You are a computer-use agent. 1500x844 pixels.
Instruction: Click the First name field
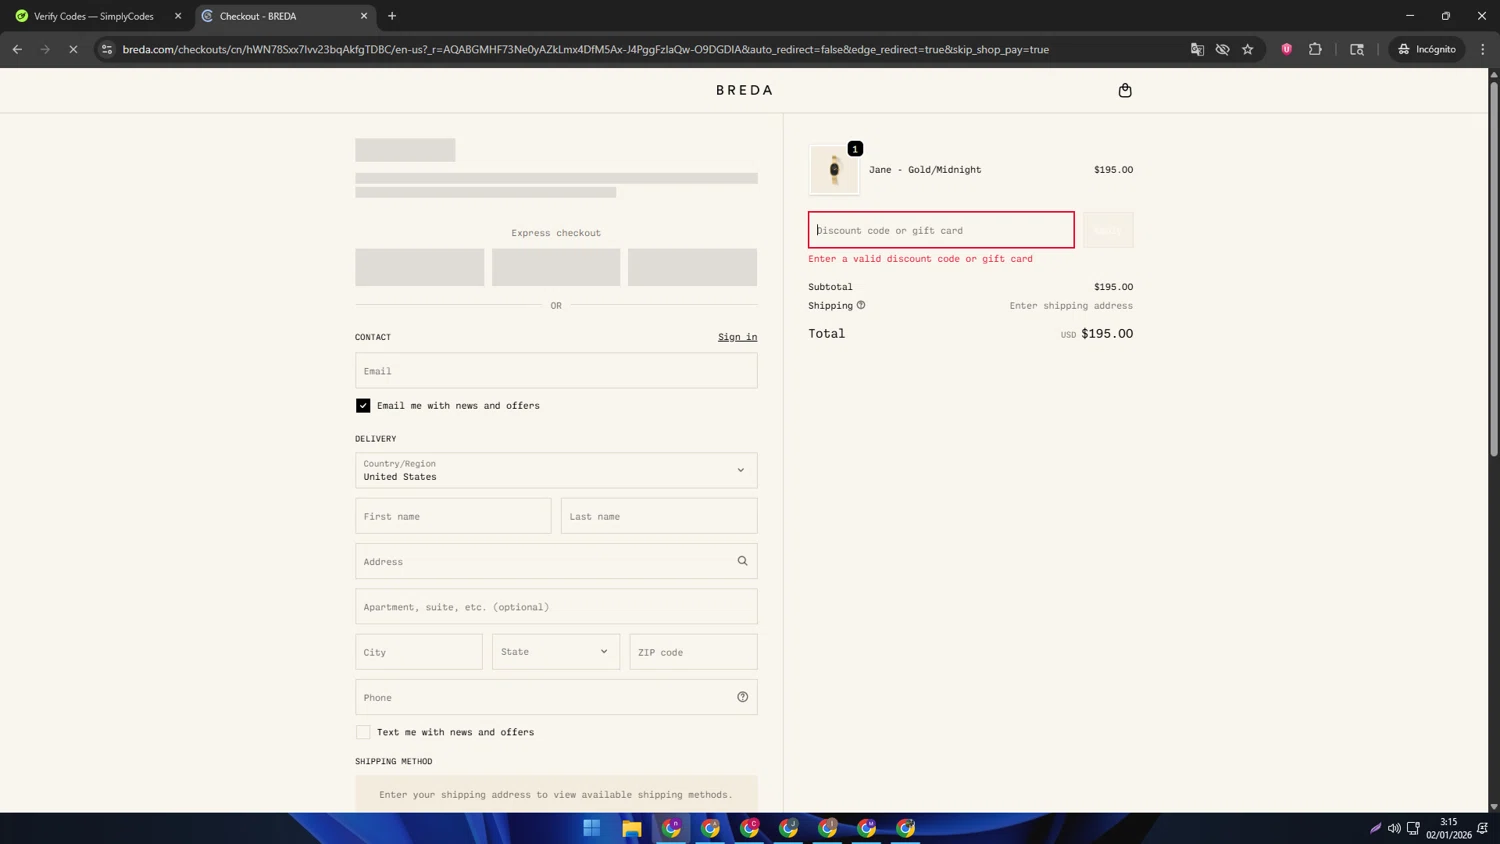(453, 516)
